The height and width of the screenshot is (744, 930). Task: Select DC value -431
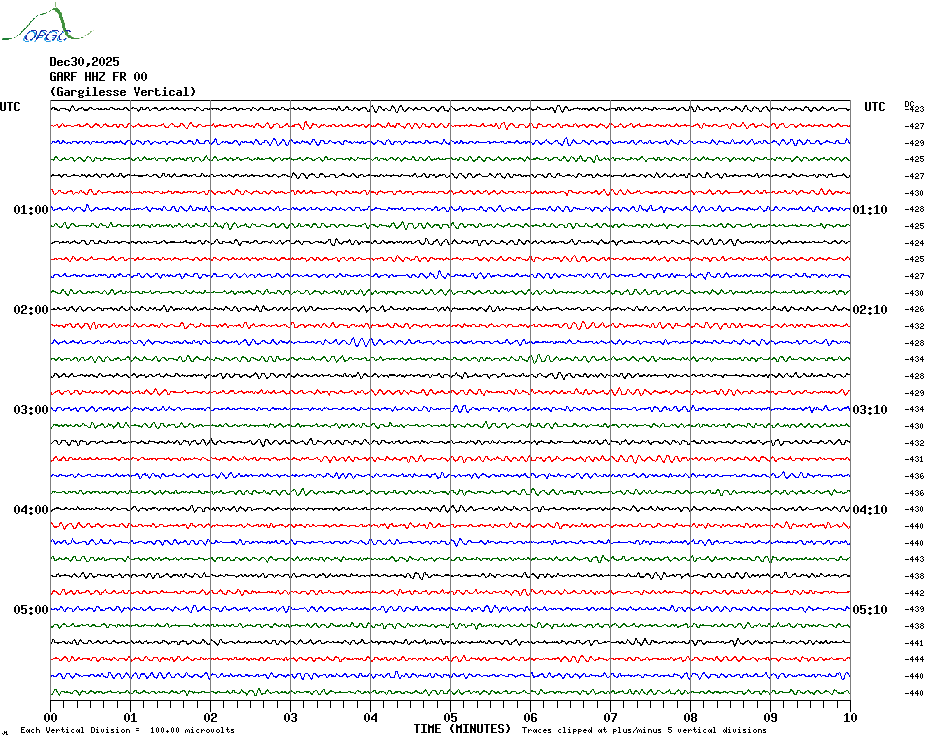coord(915,459)
